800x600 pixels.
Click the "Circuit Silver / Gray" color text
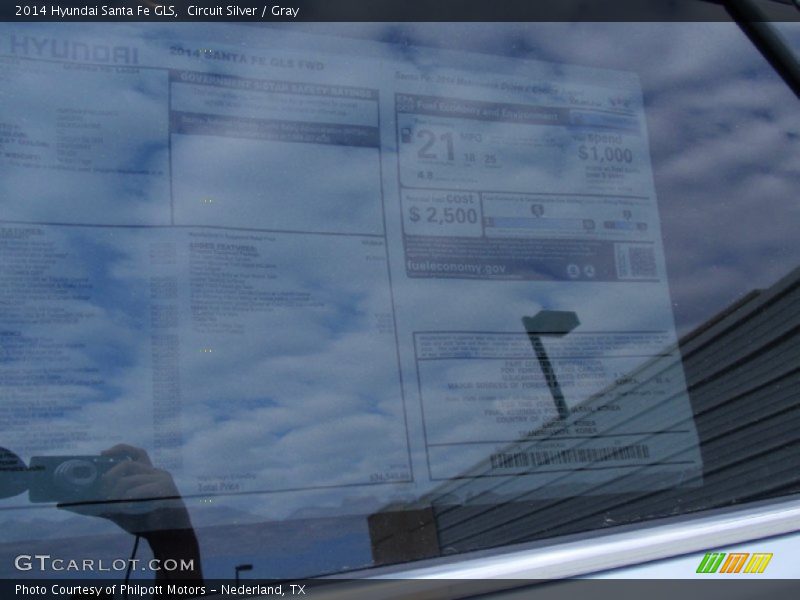coord(243,11)
